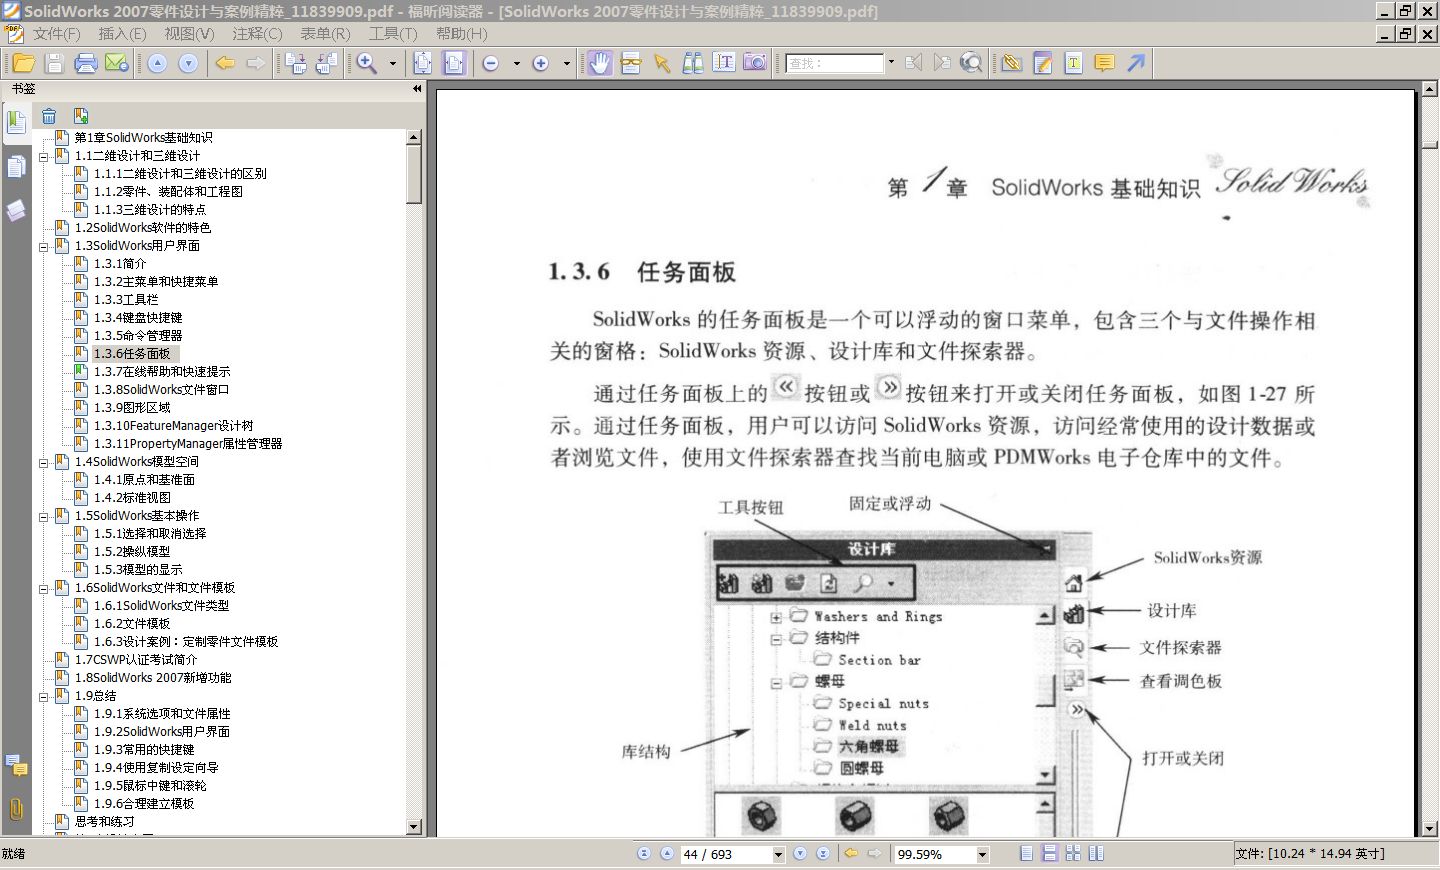
Task: Choose the yellow arrow select tool
Action: (661, 63)
